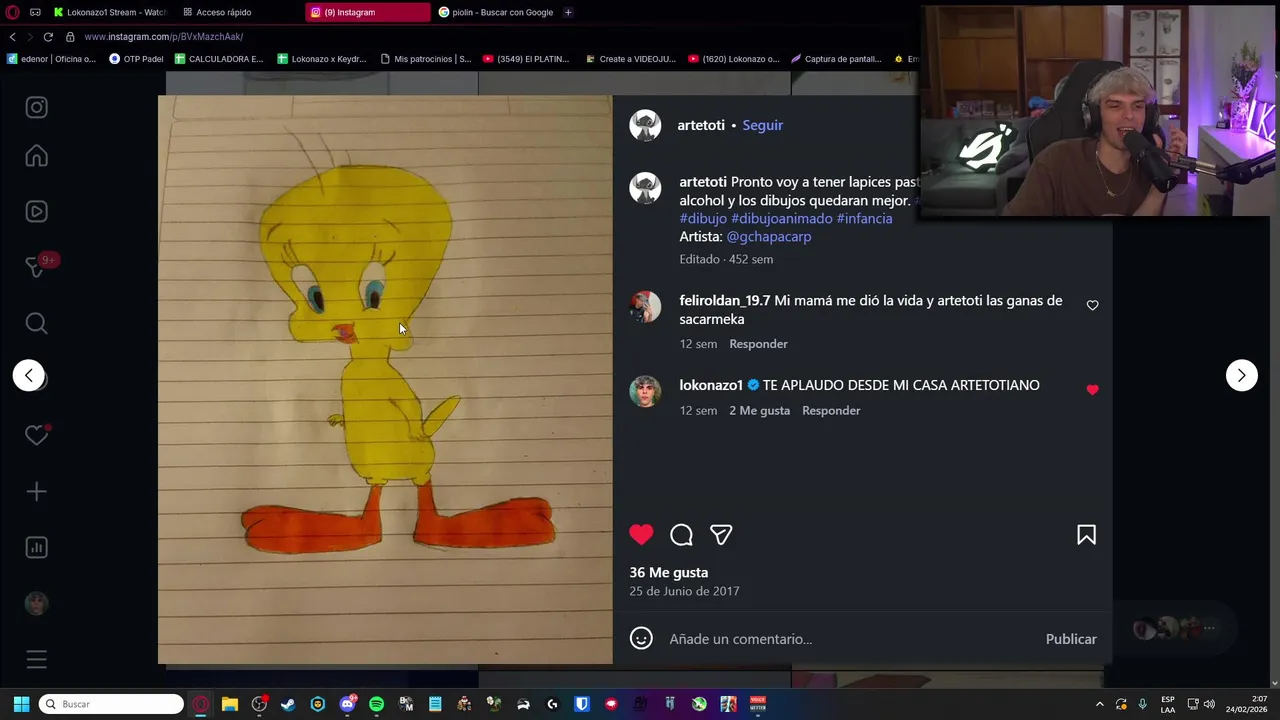The width and height of the screenshot is (1280, 720).
Task: Open Steam from the taskbar
Action: pos(288,704)
